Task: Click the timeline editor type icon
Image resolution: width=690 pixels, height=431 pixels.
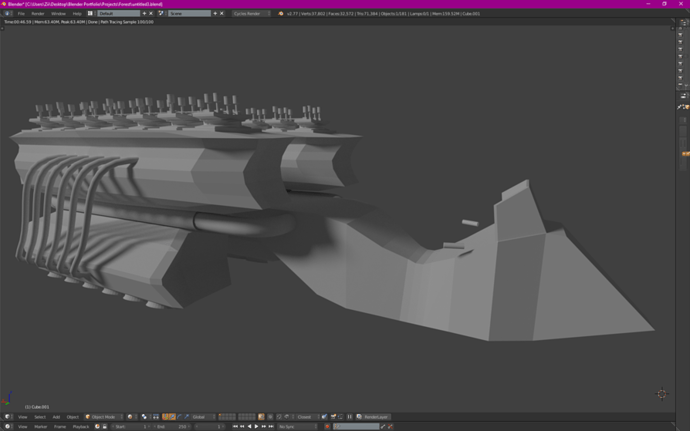Action: click(x=7, y=427)
